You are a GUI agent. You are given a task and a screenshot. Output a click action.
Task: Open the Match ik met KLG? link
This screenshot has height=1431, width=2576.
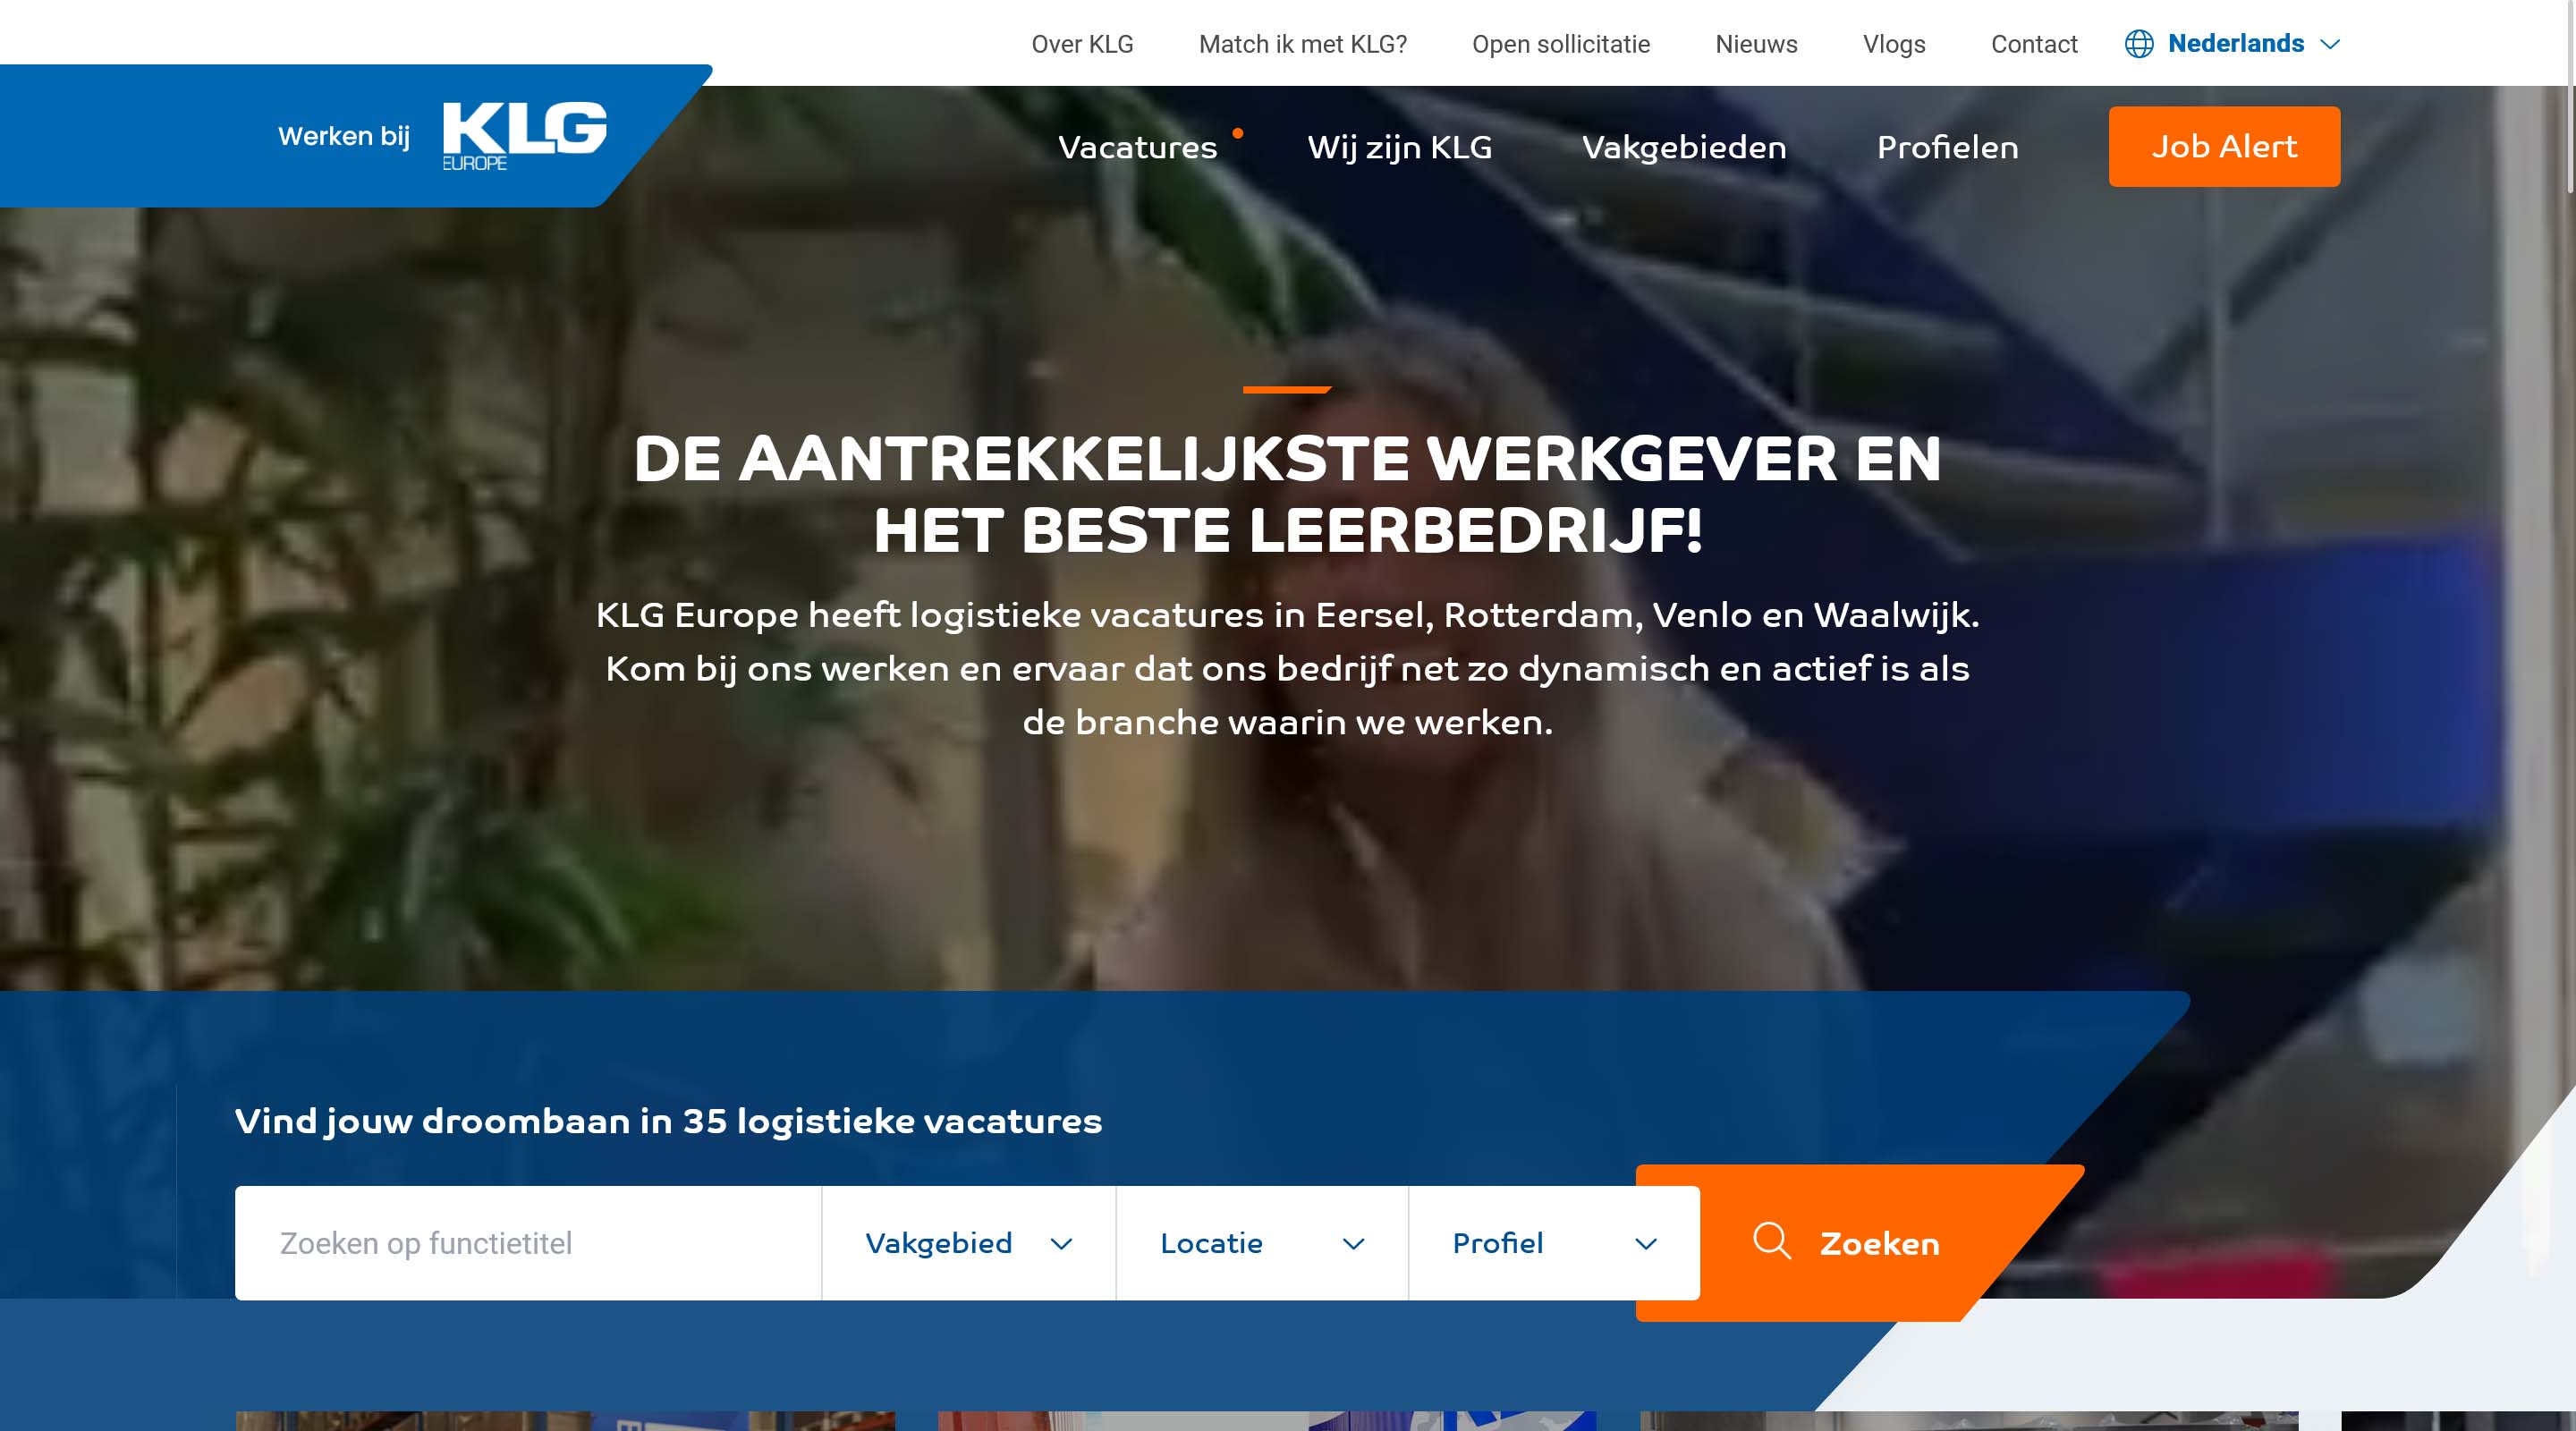[x=1302, y=44]
